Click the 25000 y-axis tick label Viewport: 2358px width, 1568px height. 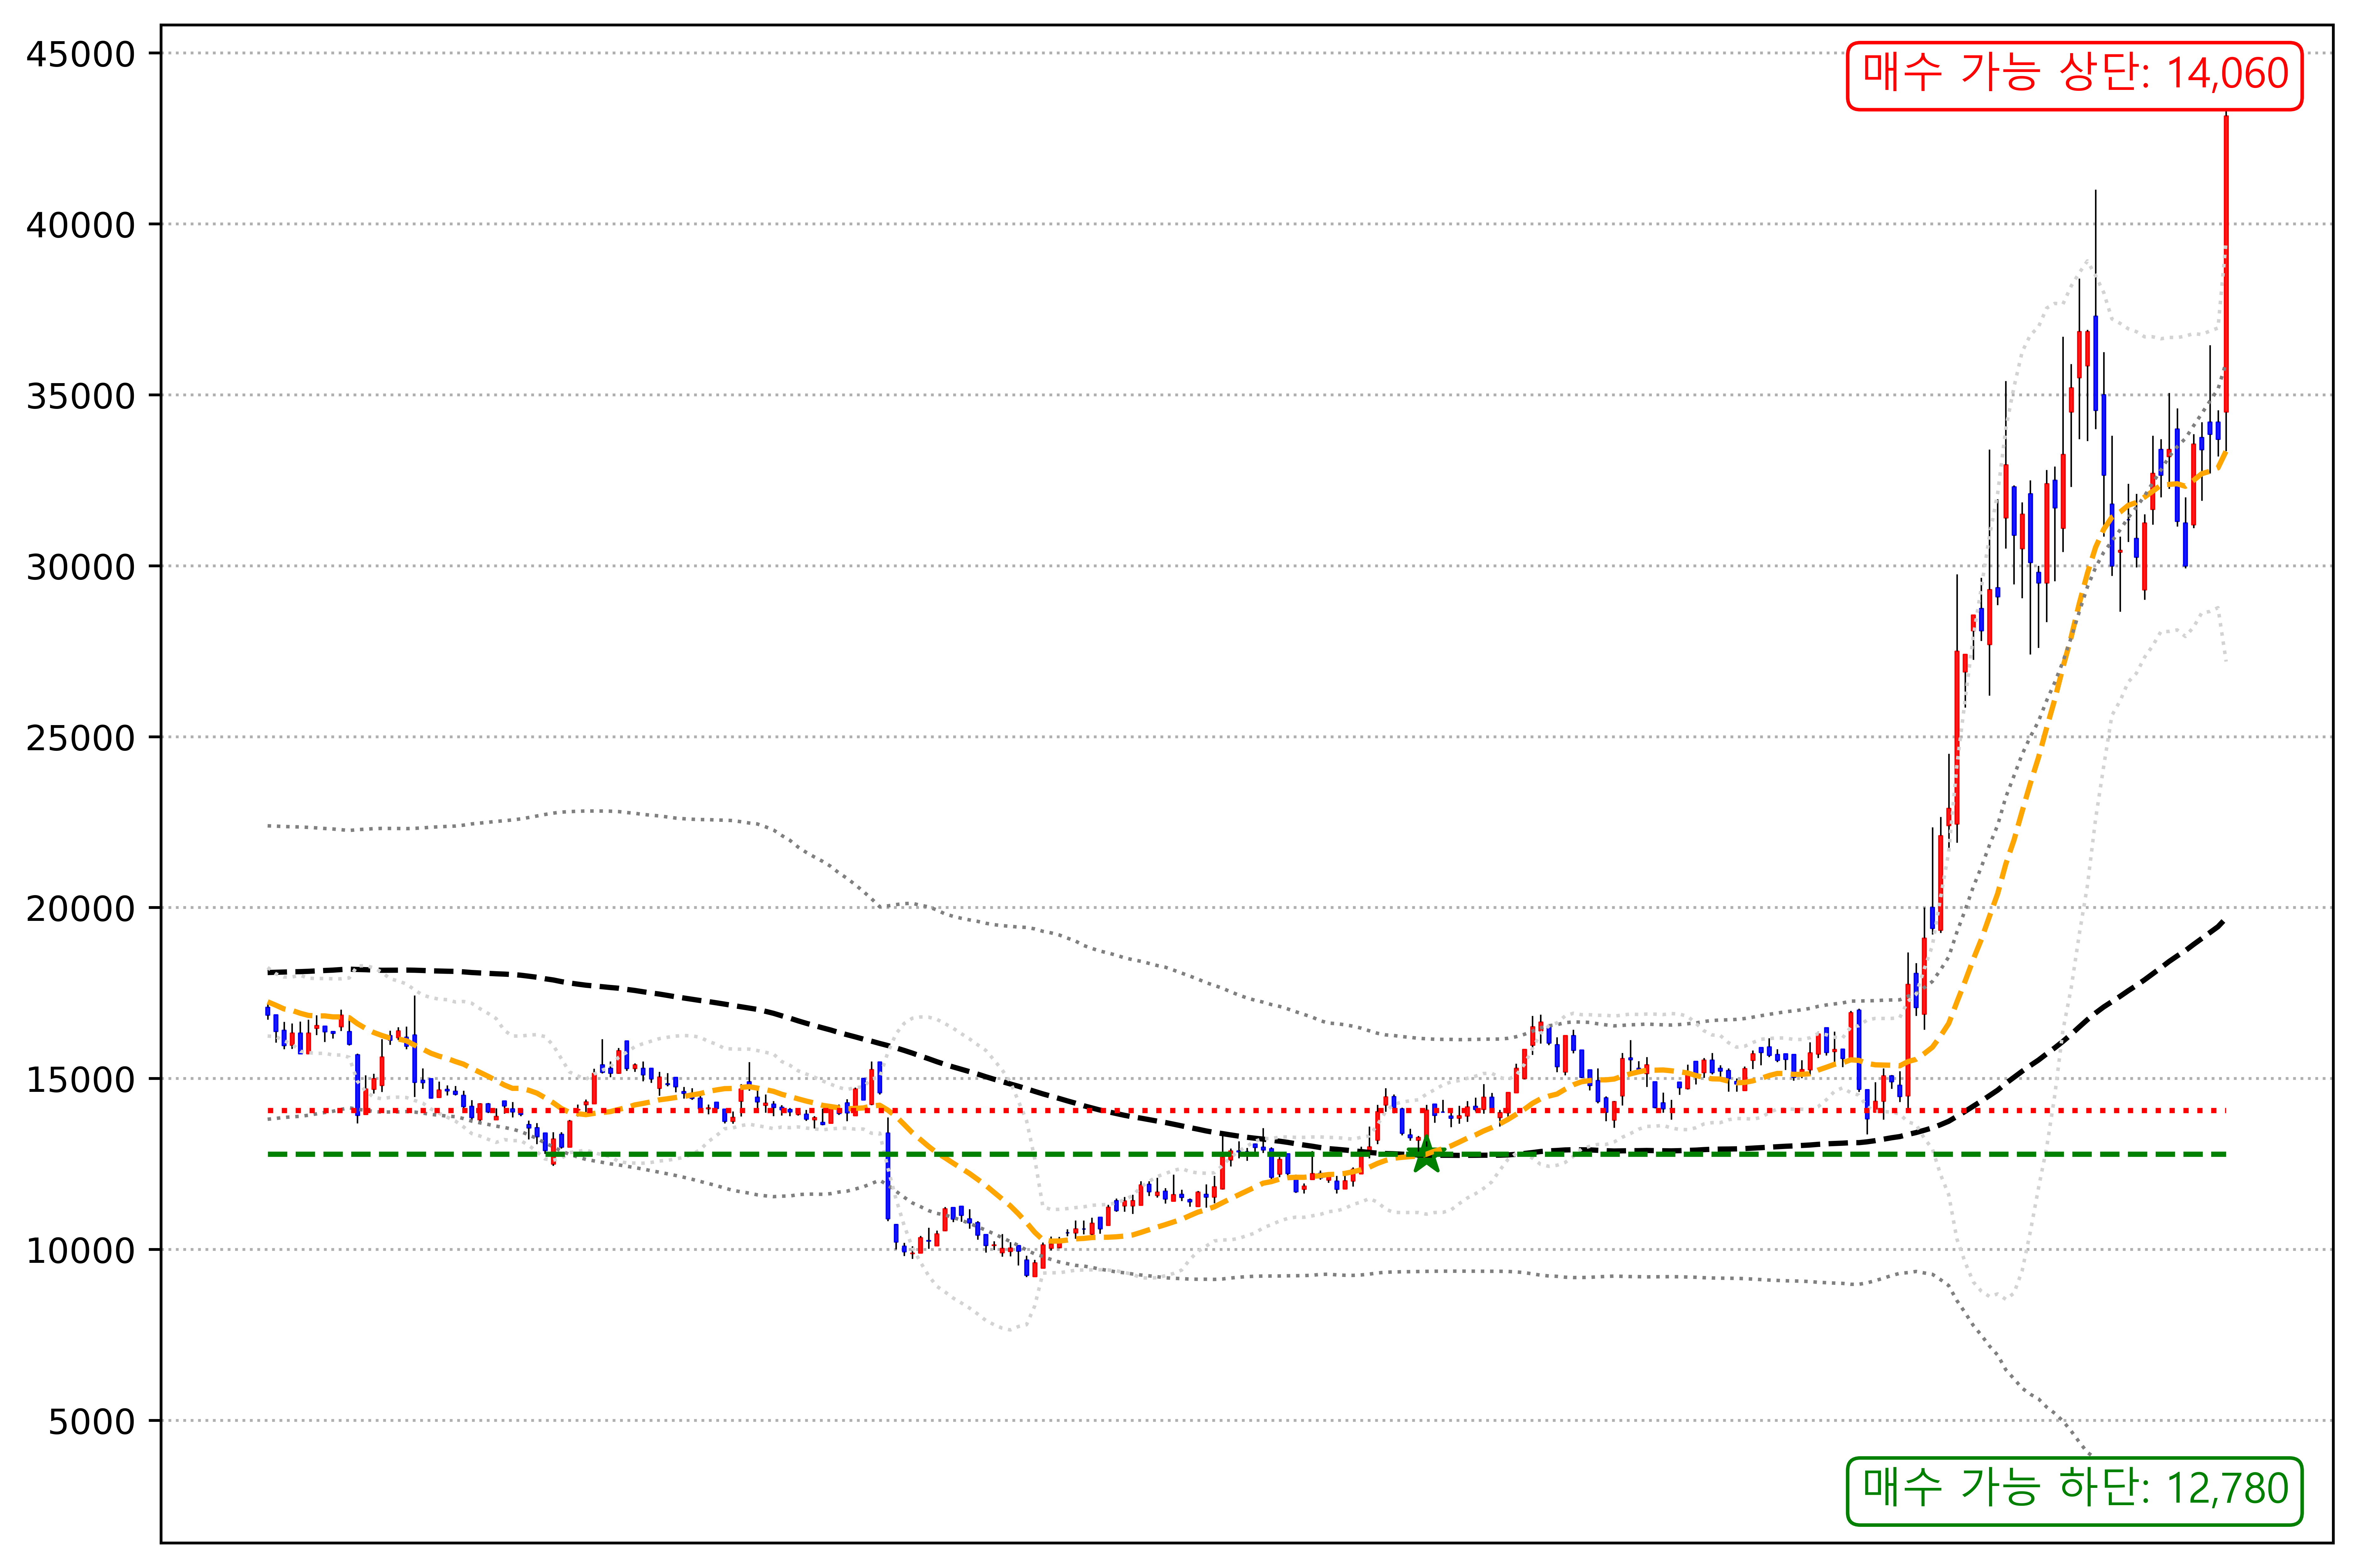click(80, 738)
